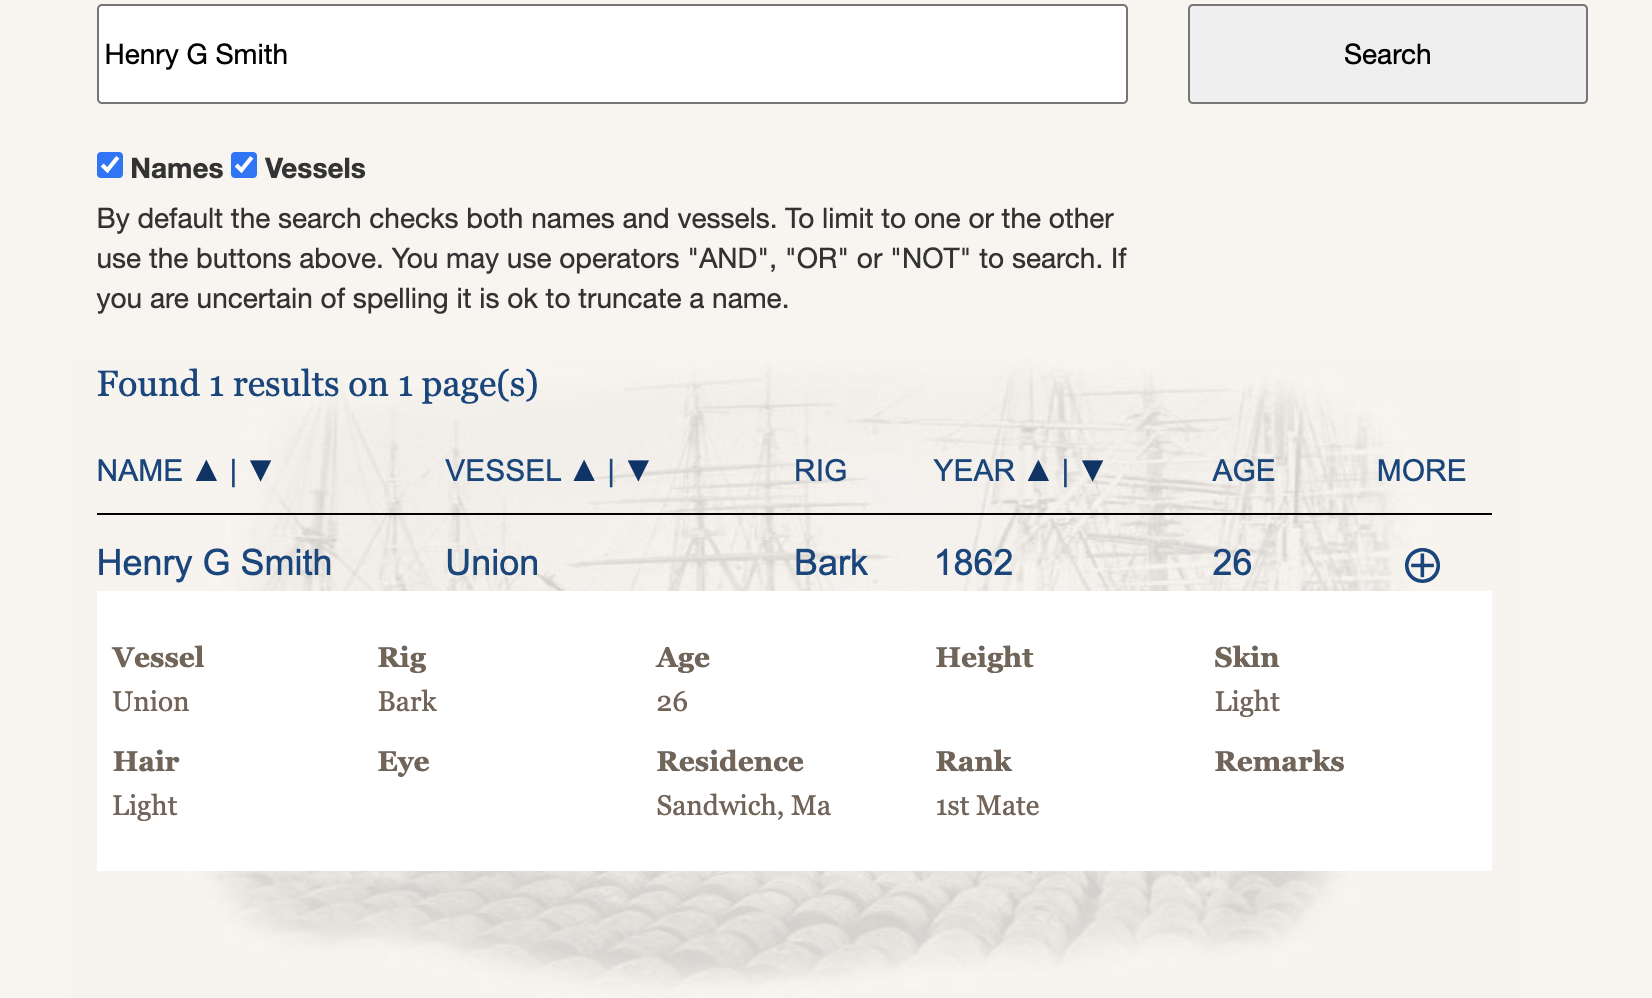Sort names in descending order
Screen dimensions: 1652x998
tap(261, 470)
